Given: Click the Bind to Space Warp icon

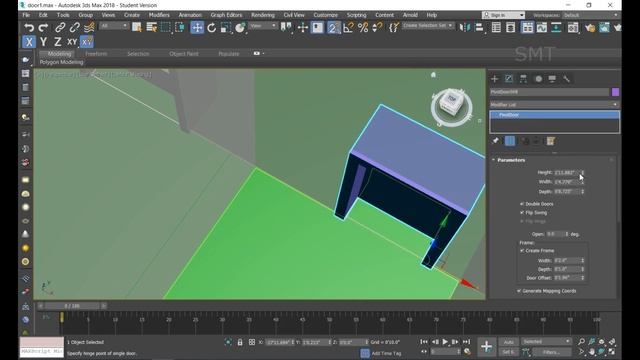Looking at the screenshot, I should coord(89,27).
